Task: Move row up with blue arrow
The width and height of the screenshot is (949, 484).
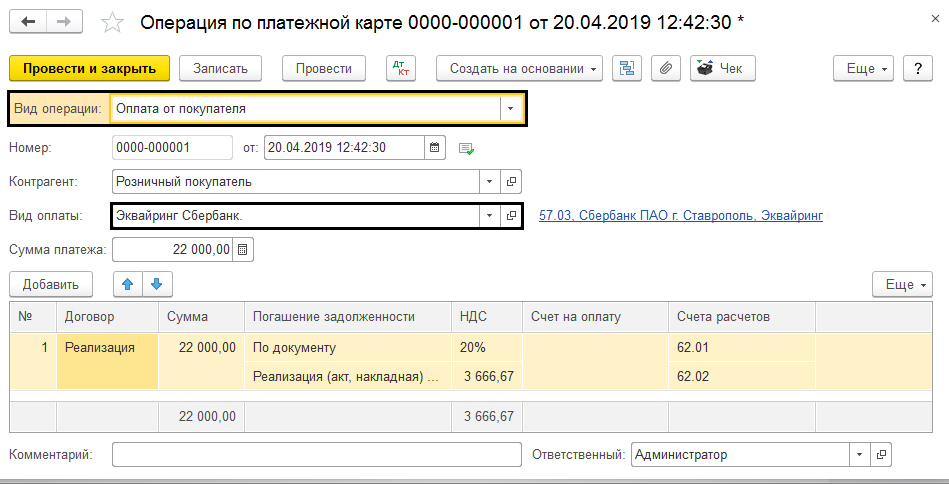Action: pos(128,284)
